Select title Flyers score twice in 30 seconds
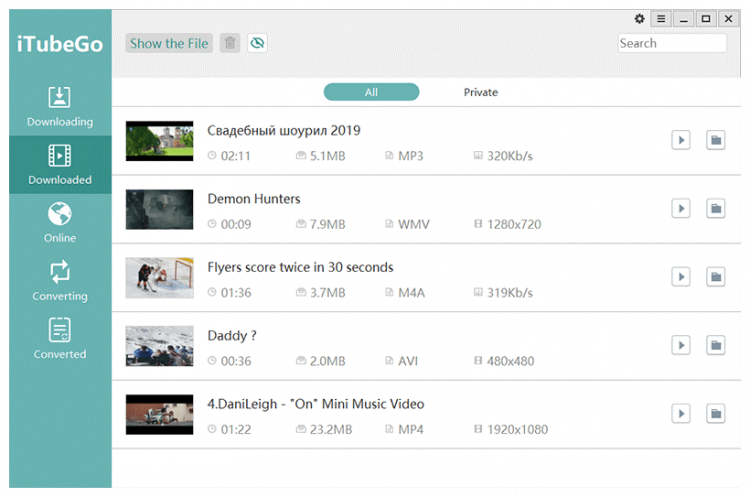Image resolution: width=750 pixels, height=497 pixels. pyautogui.click(x=300, y=267)
